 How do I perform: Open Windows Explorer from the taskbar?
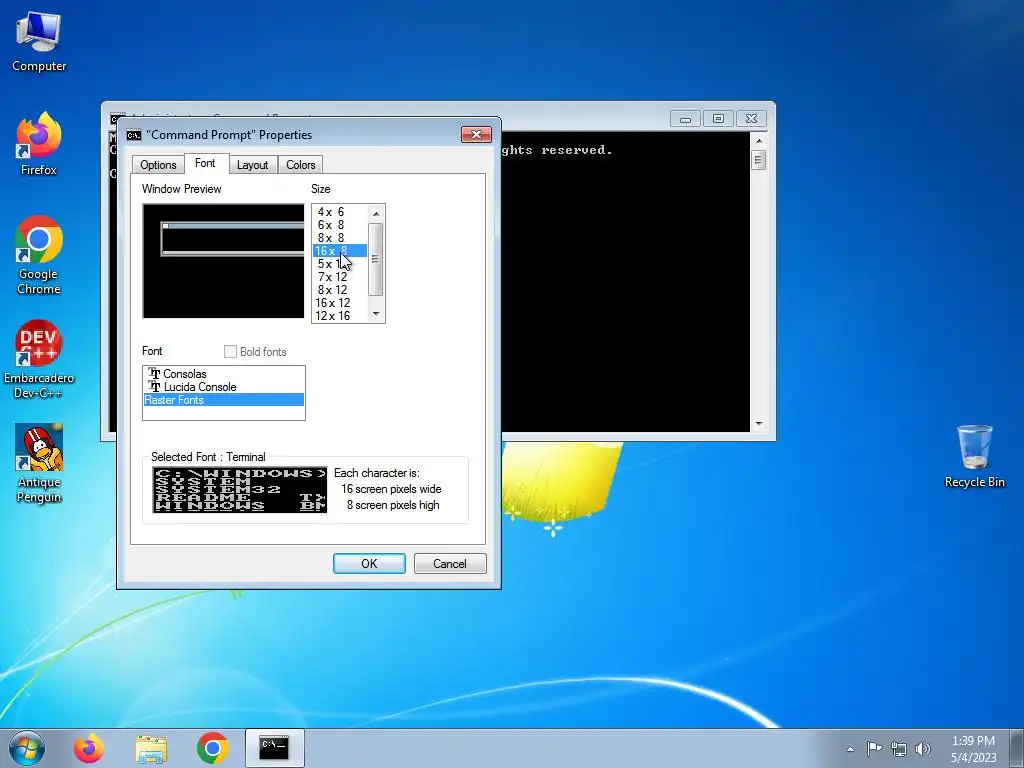(151, 748)
